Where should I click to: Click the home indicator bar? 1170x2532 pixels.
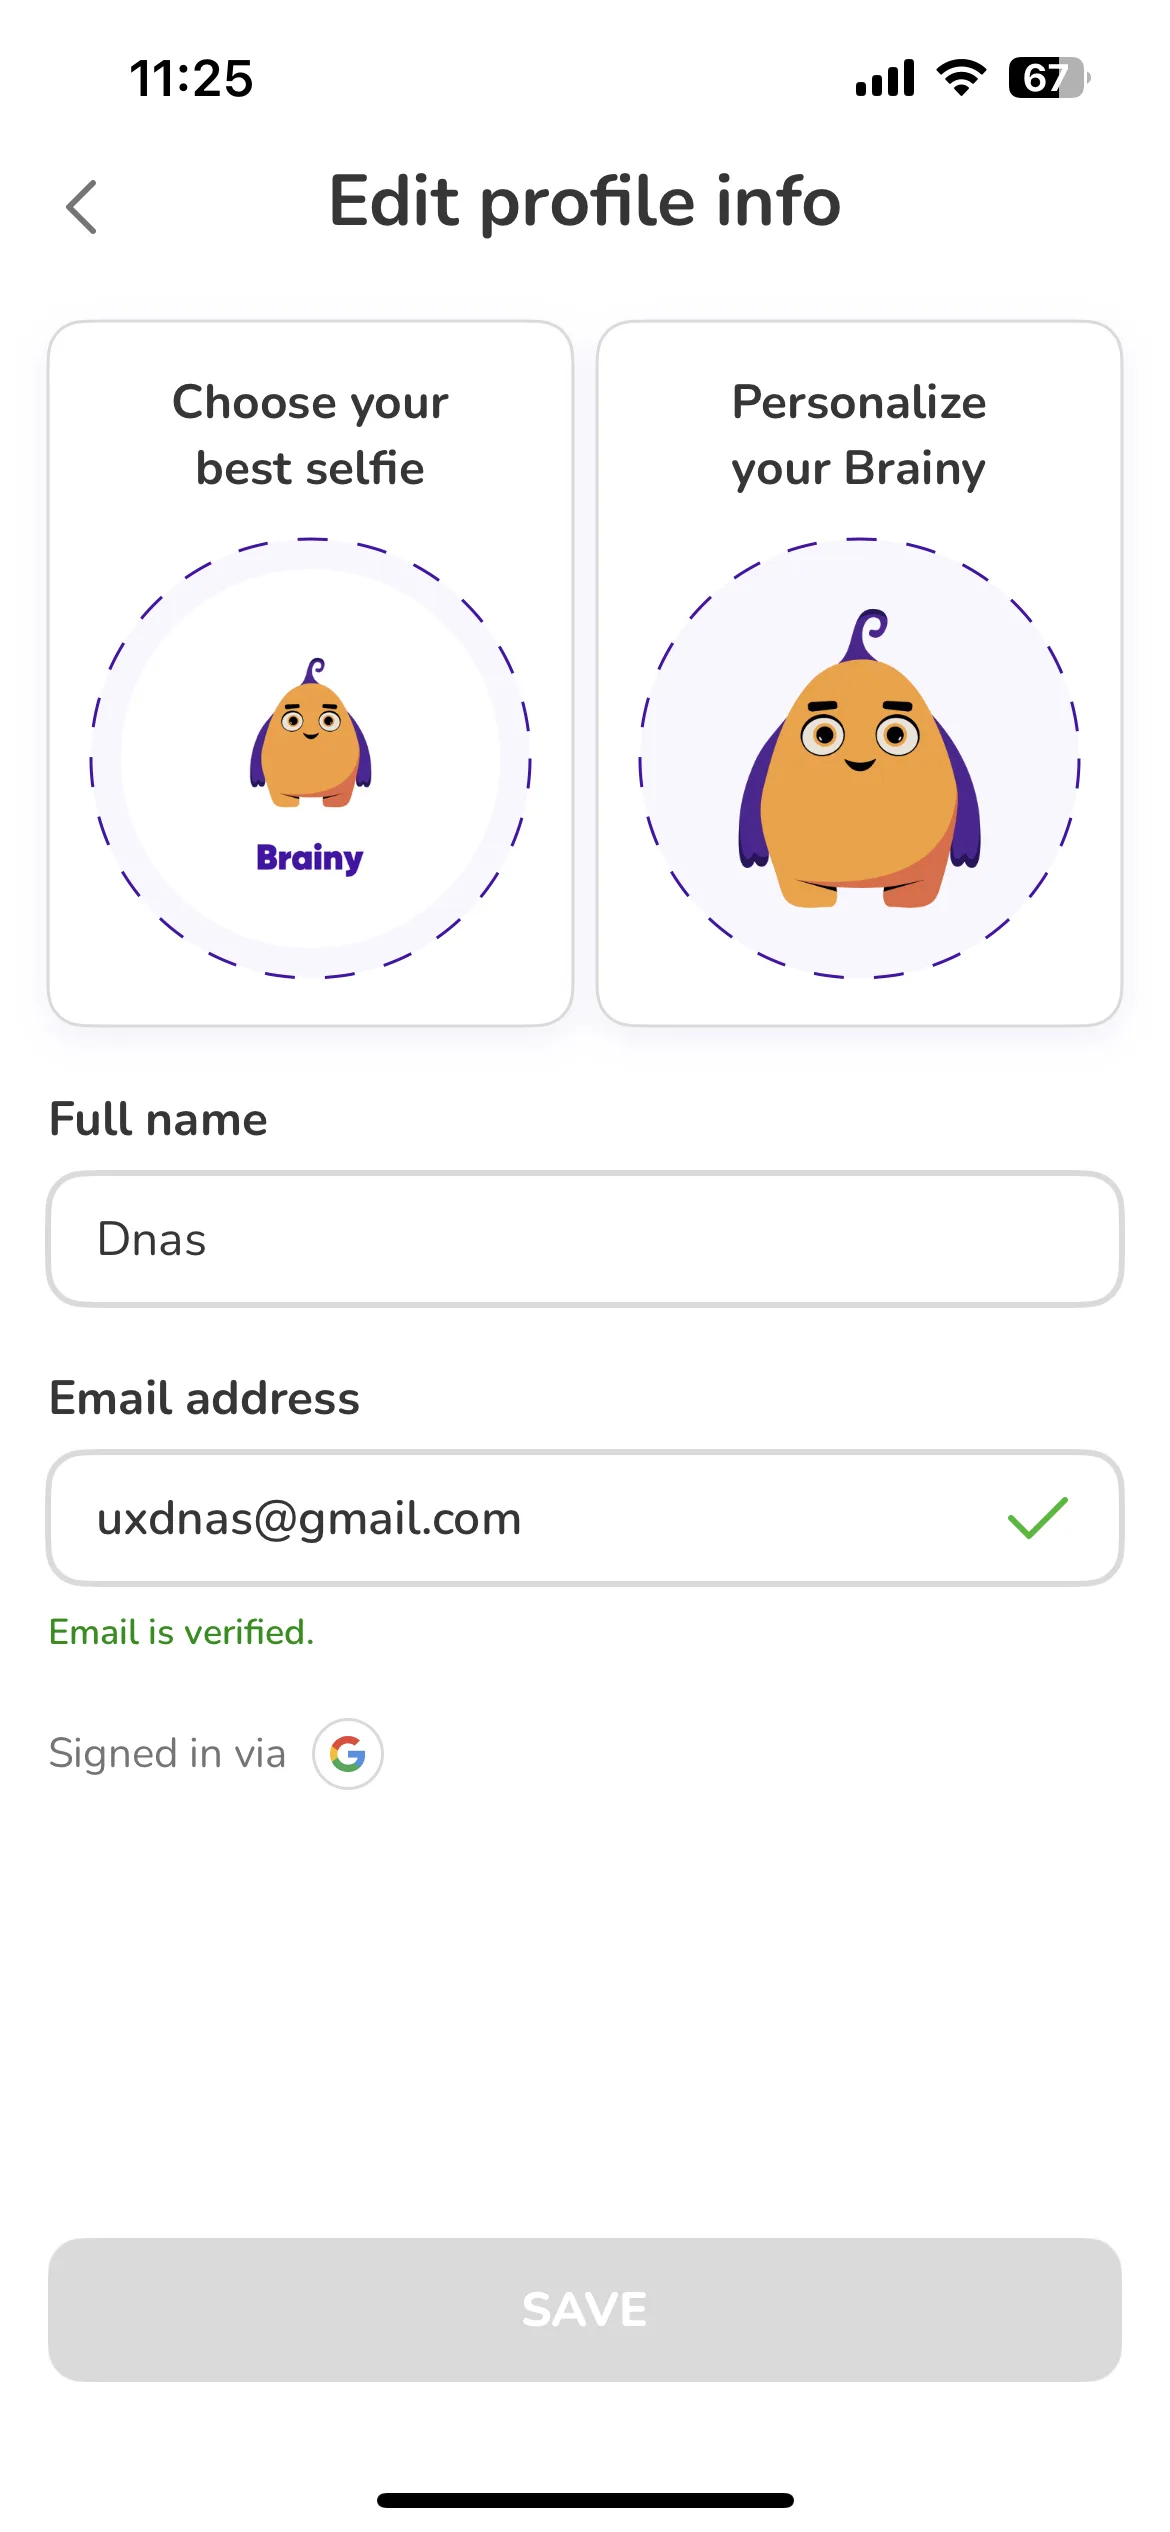coord(585,2500)
